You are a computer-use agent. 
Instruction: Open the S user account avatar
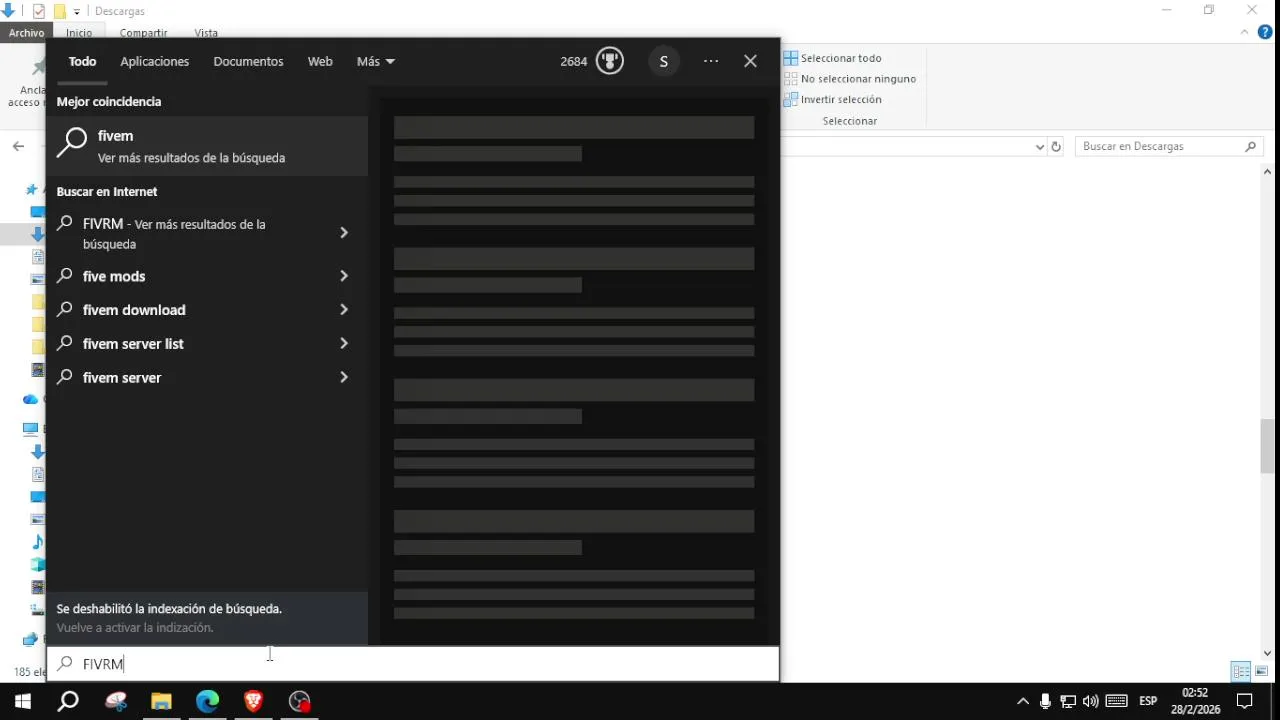click(664, 61)
